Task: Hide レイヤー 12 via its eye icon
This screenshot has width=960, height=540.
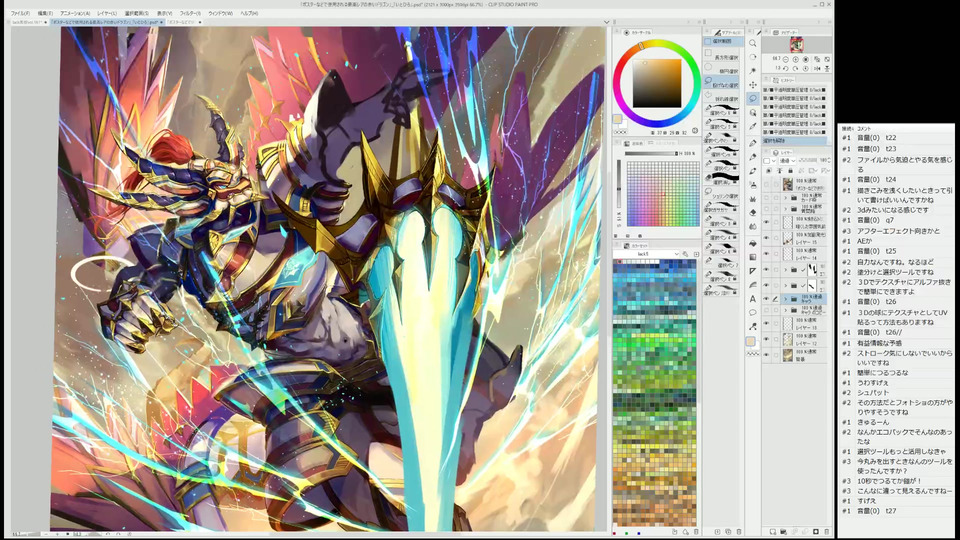Action: (x=766, y=339)
